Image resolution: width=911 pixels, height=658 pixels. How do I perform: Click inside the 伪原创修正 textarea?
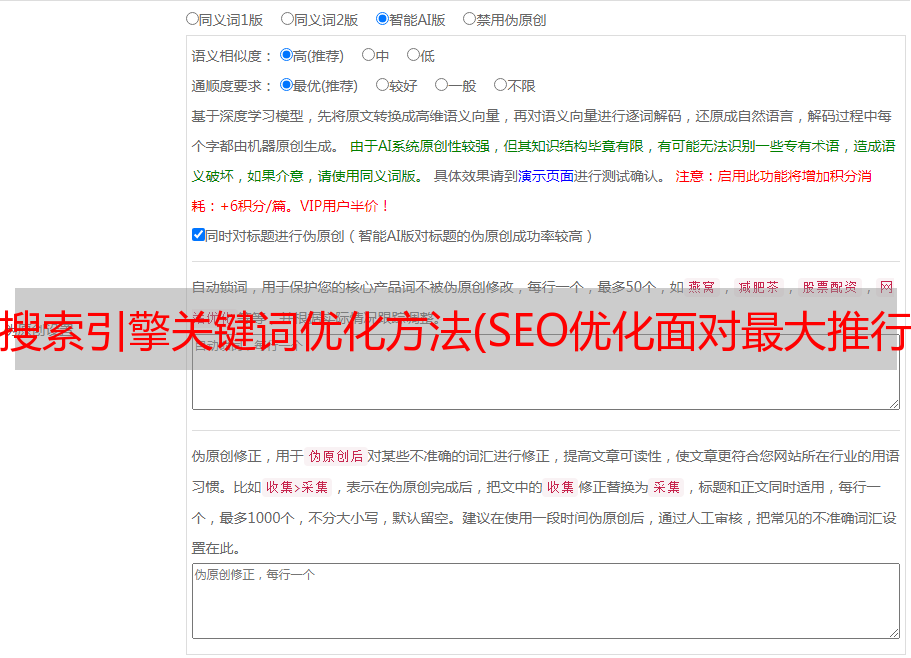(x=546, y=601)
